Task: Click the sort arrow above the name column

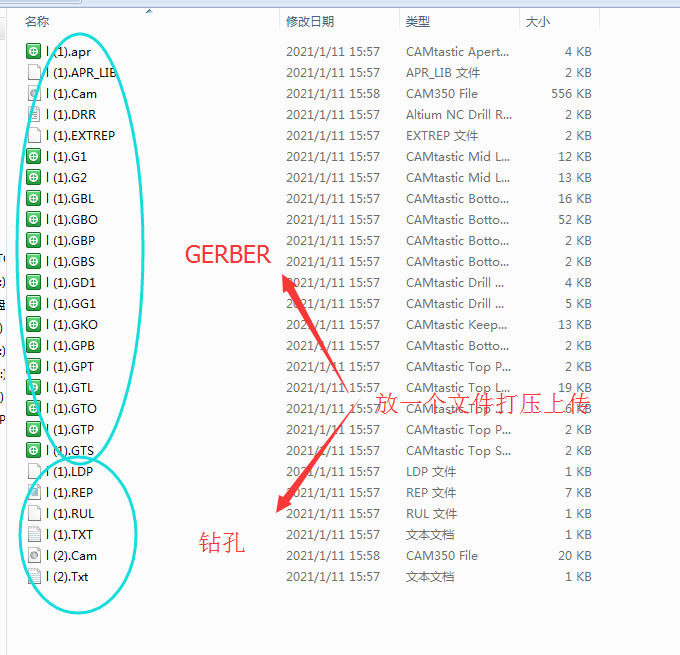Action: pos(149,12)
